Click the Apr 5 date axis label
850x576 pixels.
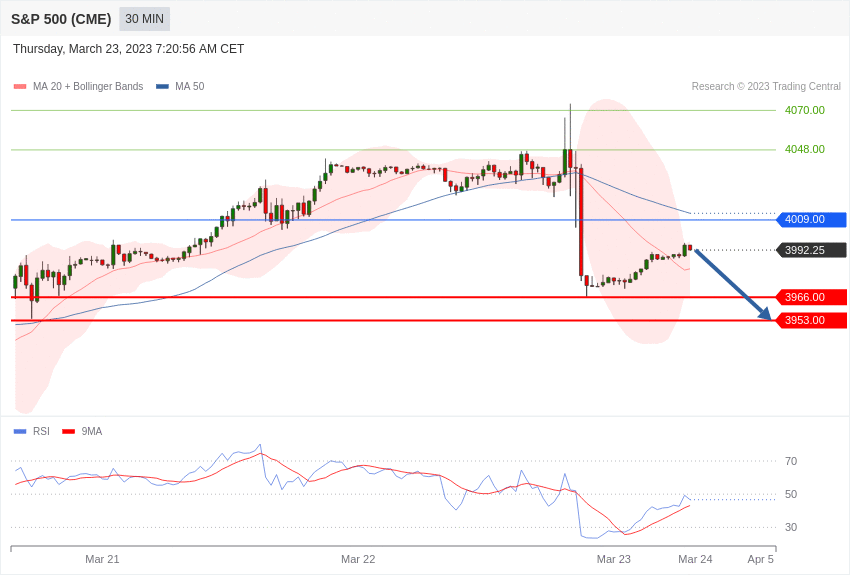pyautogui.click(x=761, y=559)
